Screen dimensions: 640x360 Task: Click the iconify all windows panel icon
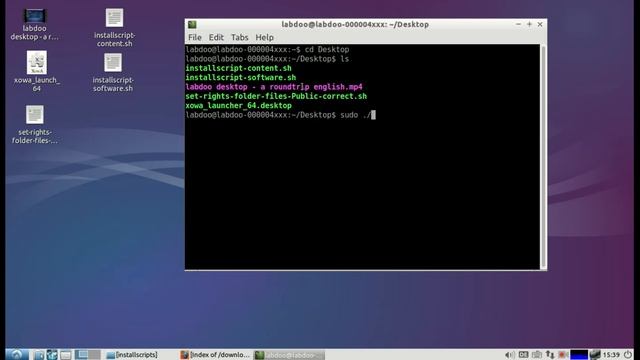tap(66, 355)
